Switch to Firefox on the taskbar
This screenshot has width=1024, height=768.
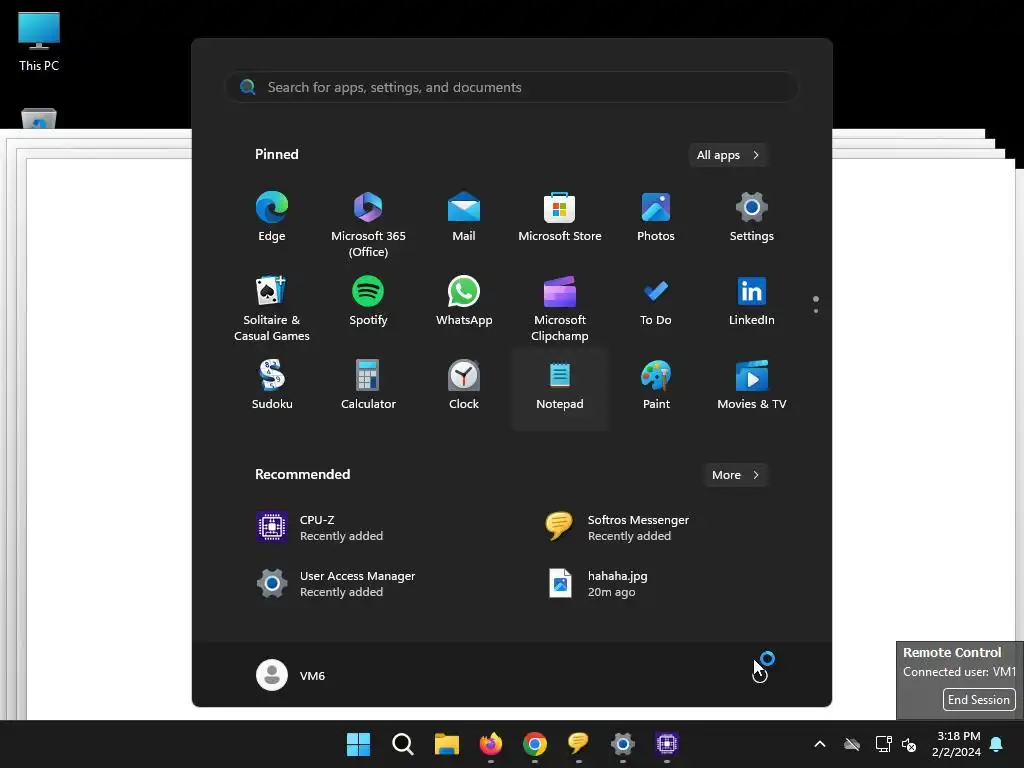490,744
